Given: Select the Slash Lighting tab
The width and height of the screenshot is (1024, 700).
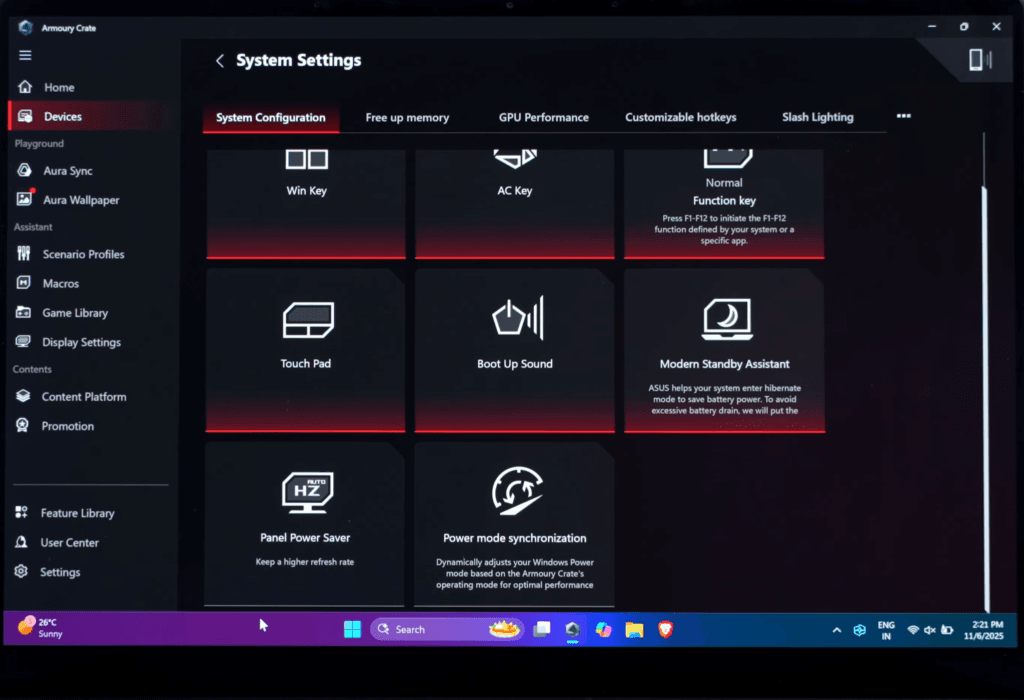Looking at the screenshot, I should click(817, 118).
